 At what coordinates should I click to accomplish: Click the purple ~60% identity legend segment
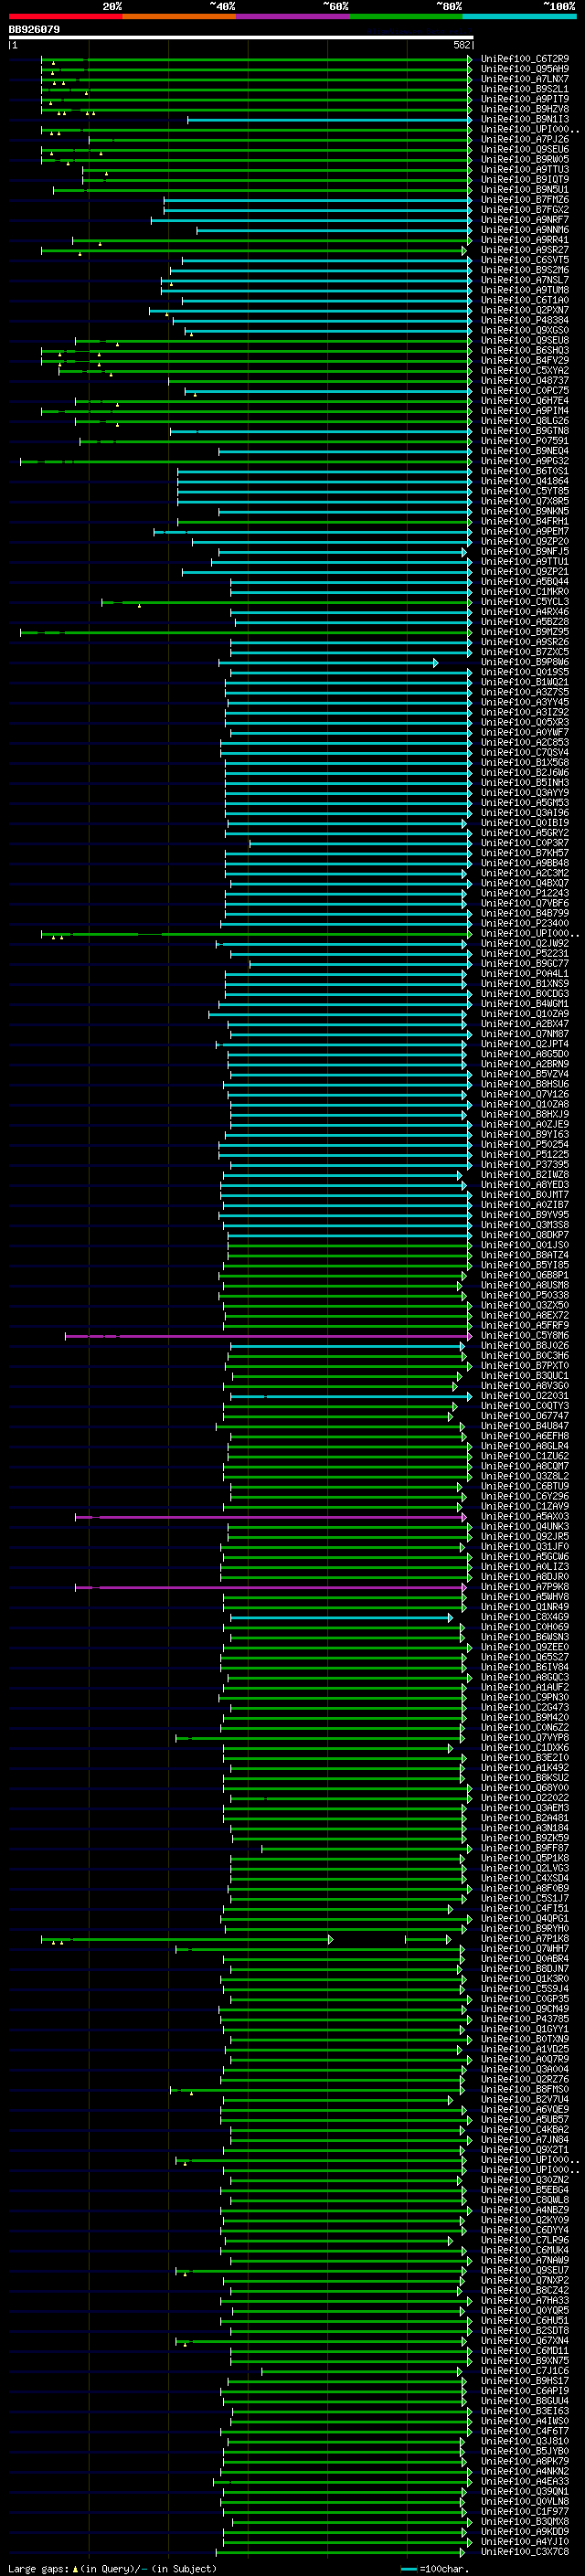[292, 16]
